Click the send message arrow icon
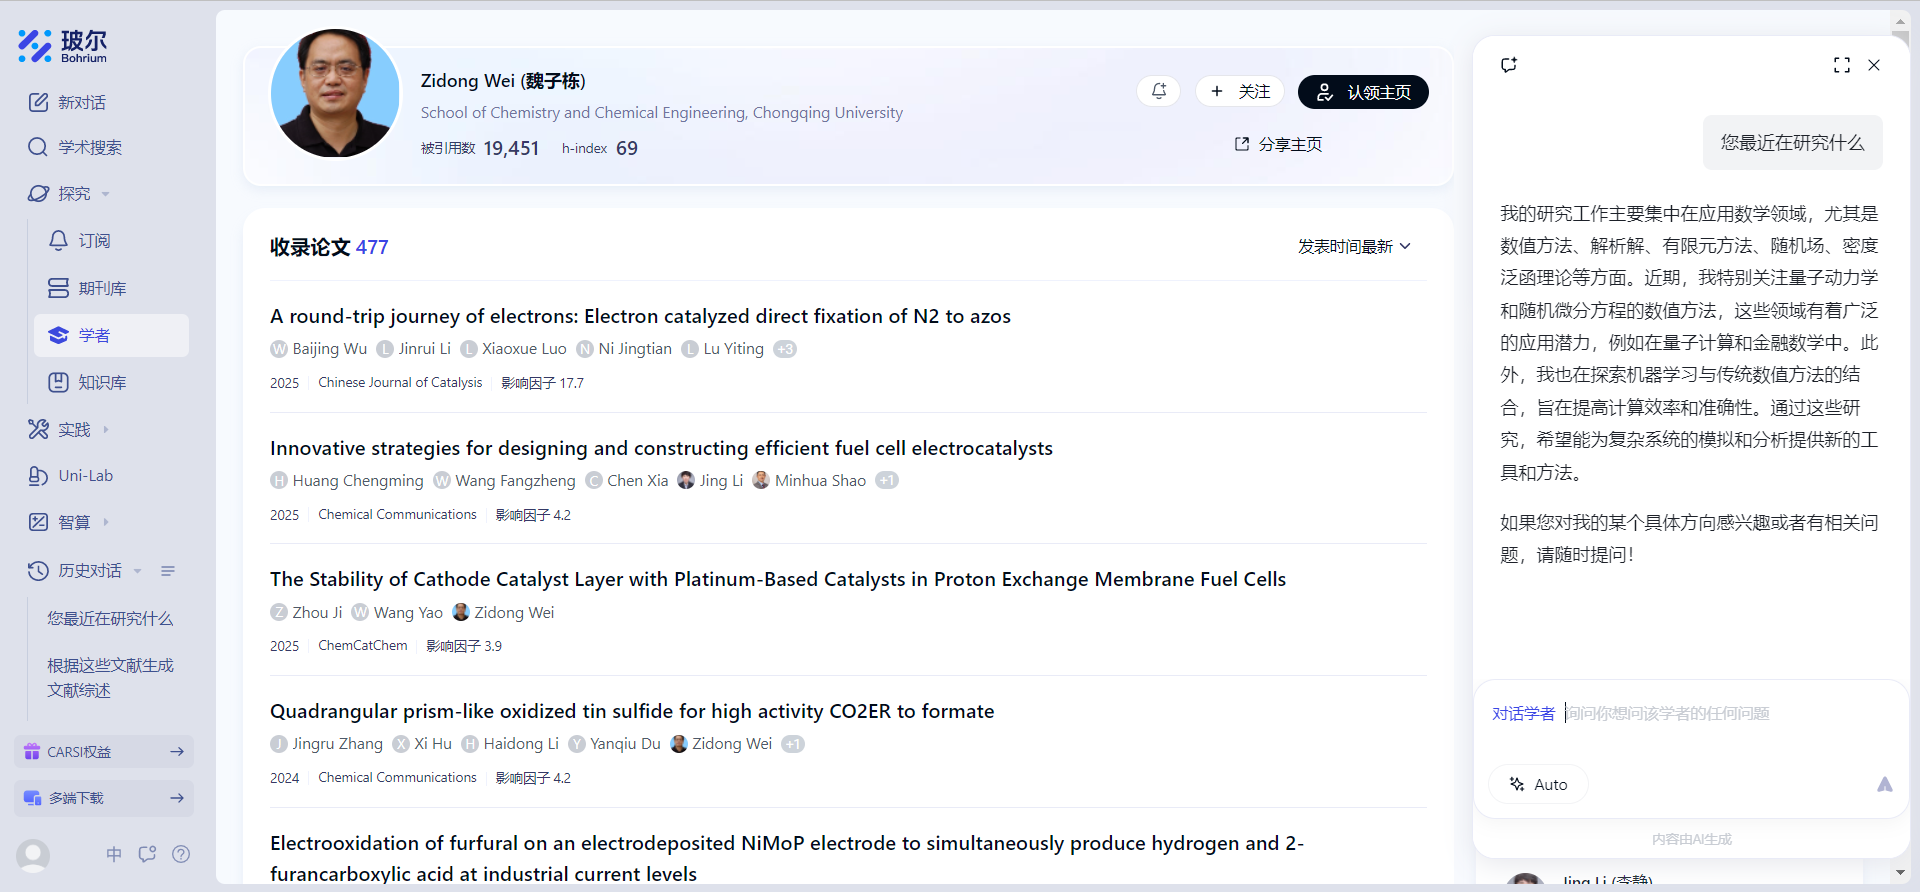The image size is (1920, 892). [x=1884, y=784]
